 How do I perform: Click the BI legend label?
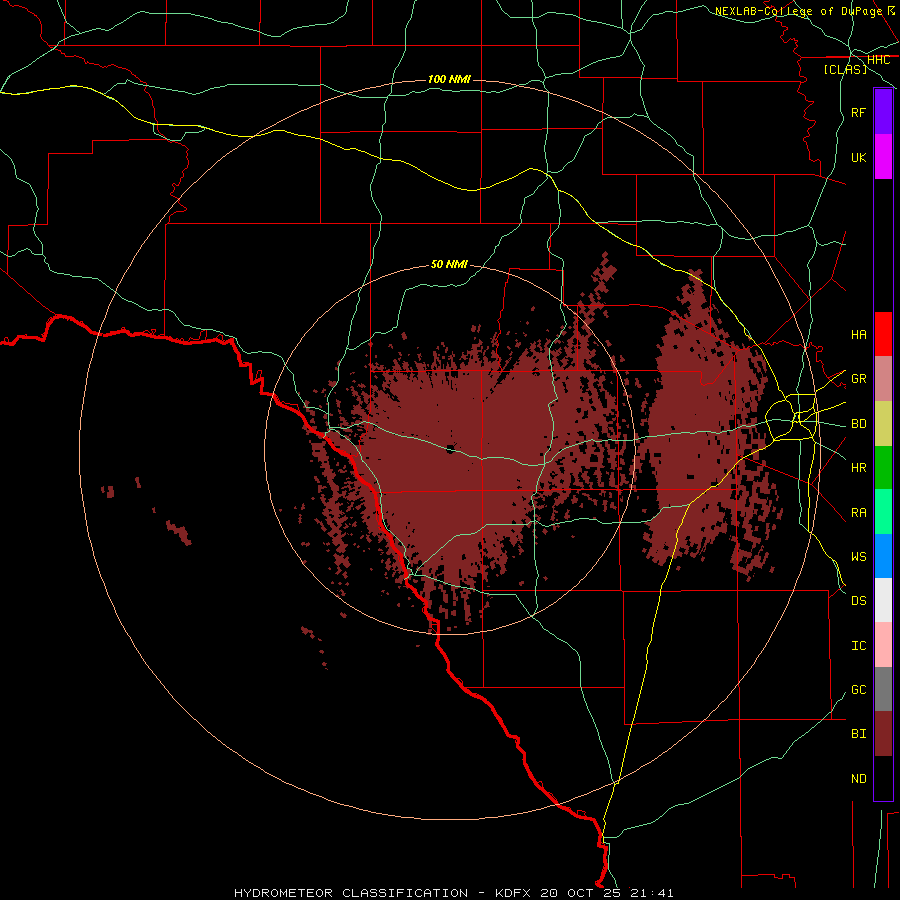[x=858, y=734]
